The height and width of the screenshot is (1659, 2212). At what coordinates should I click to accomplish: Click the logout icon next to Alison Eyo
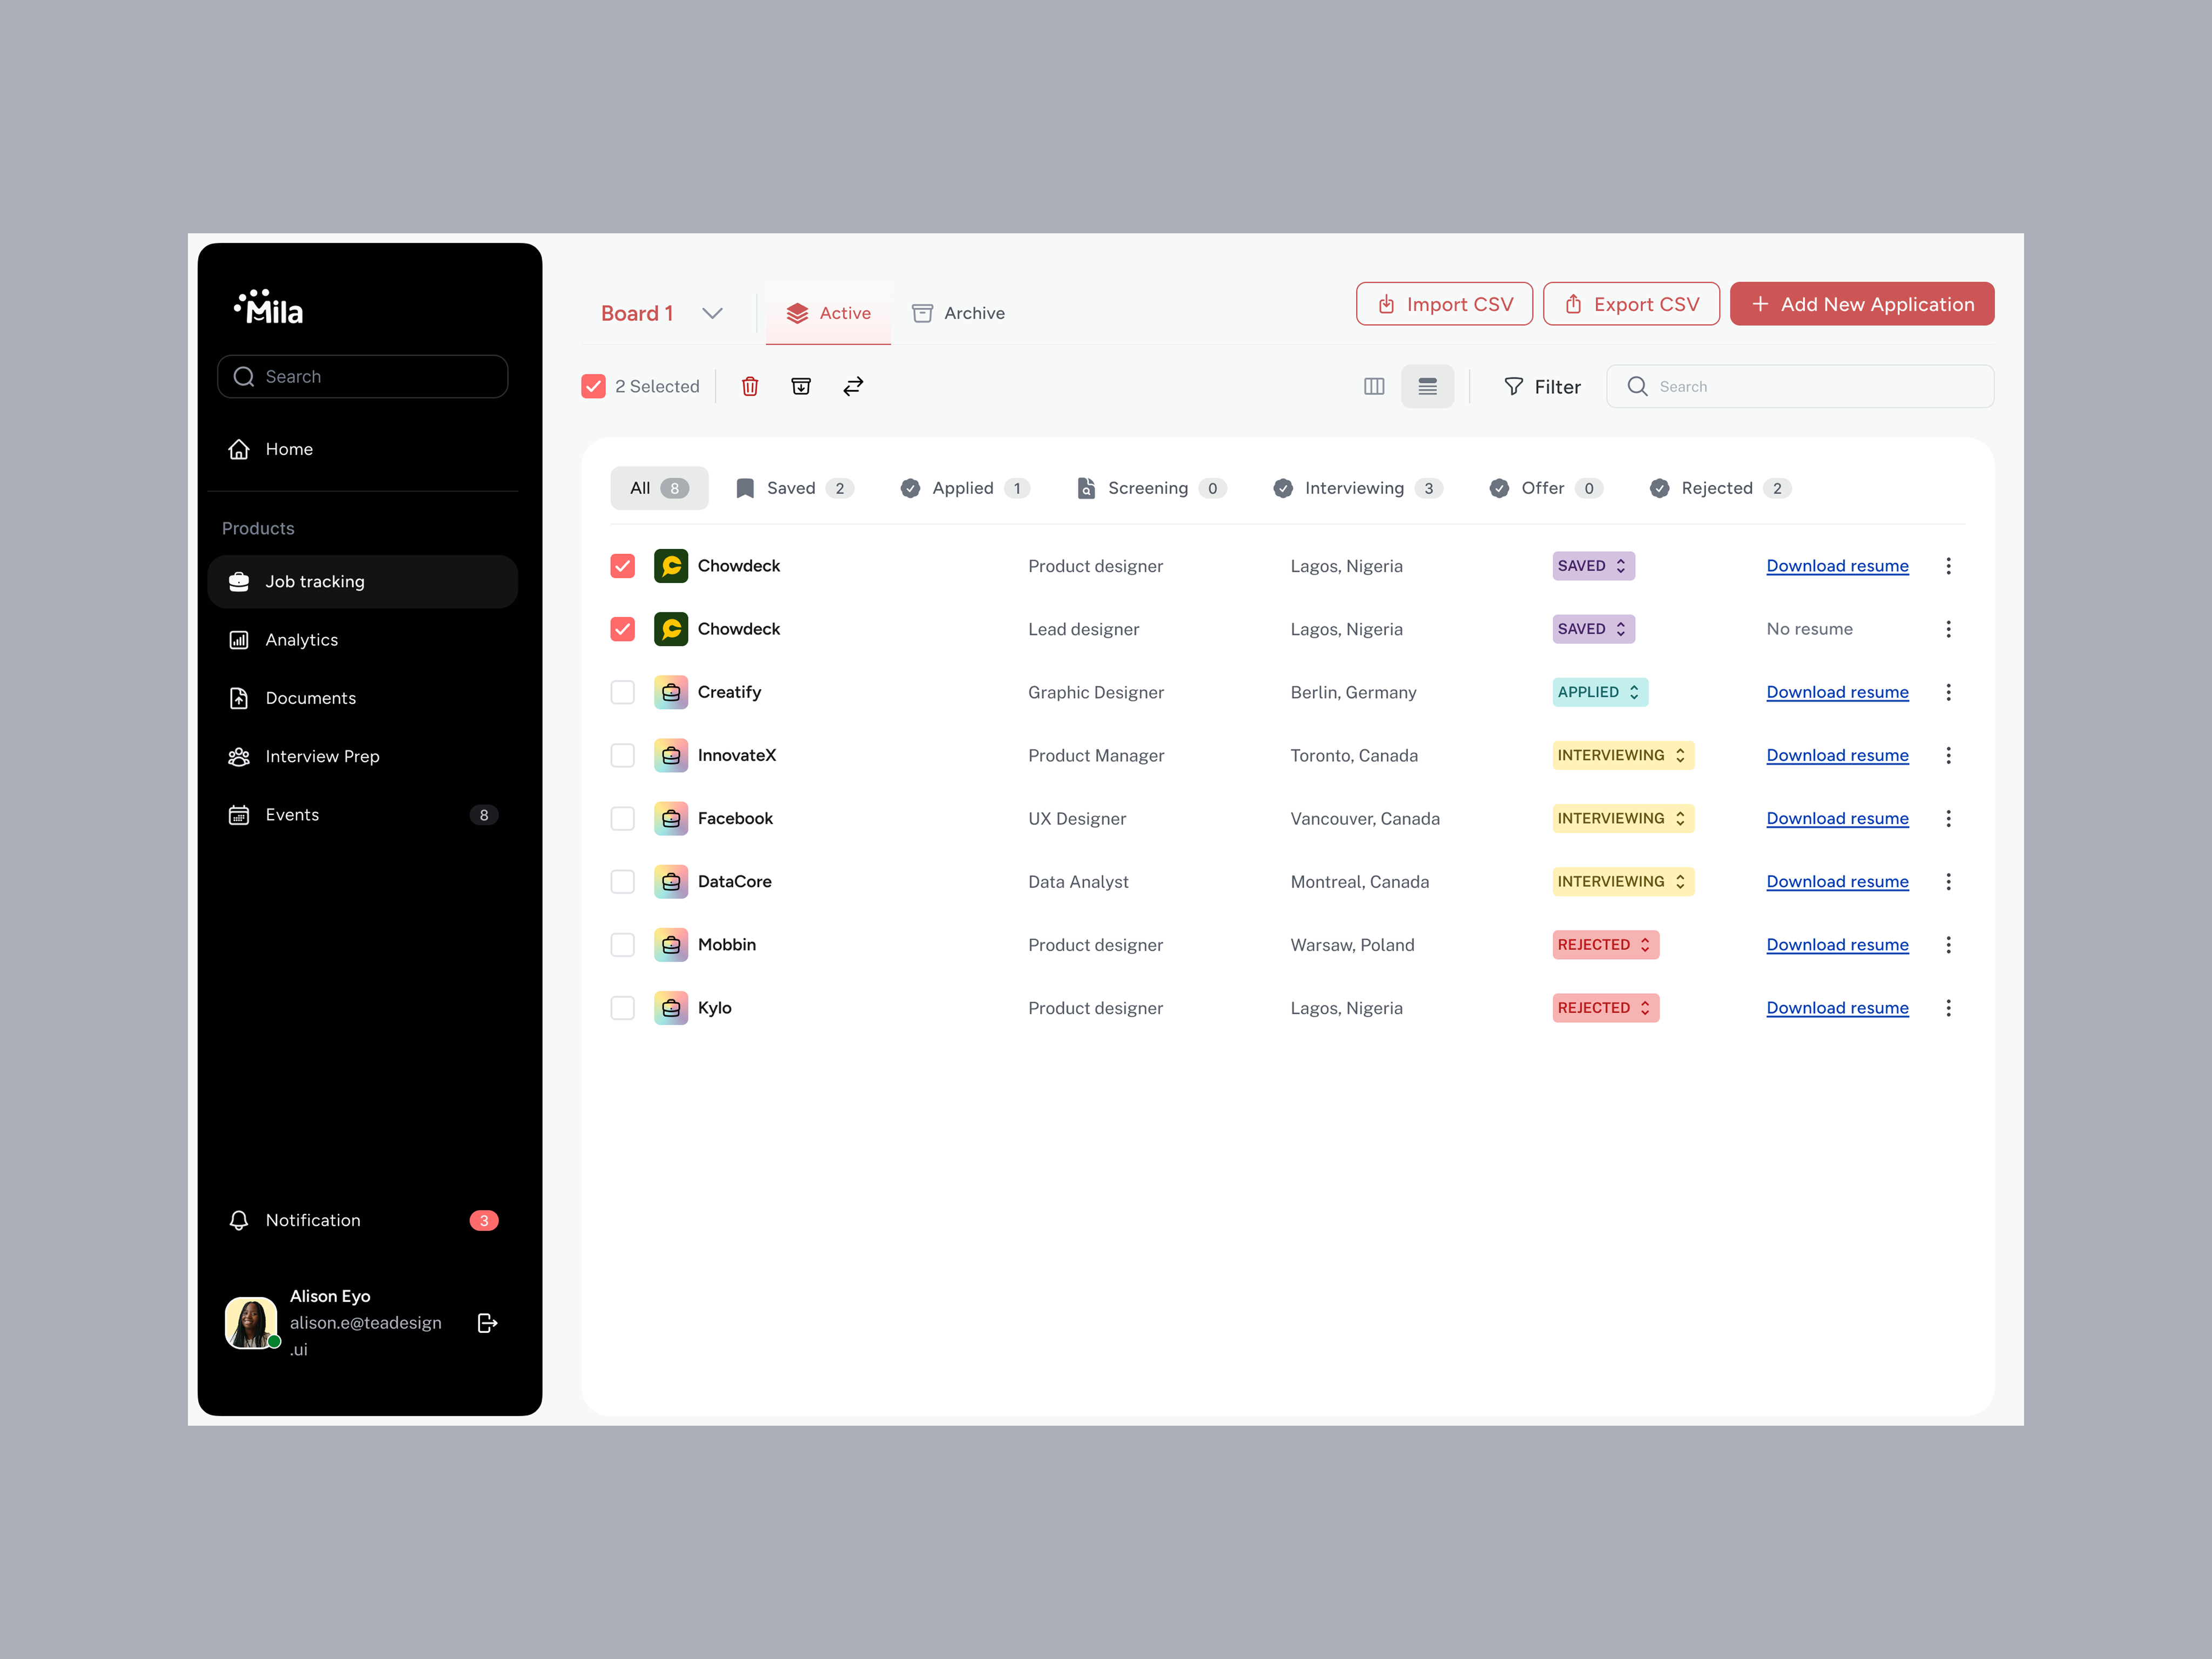pos(488,1323)
